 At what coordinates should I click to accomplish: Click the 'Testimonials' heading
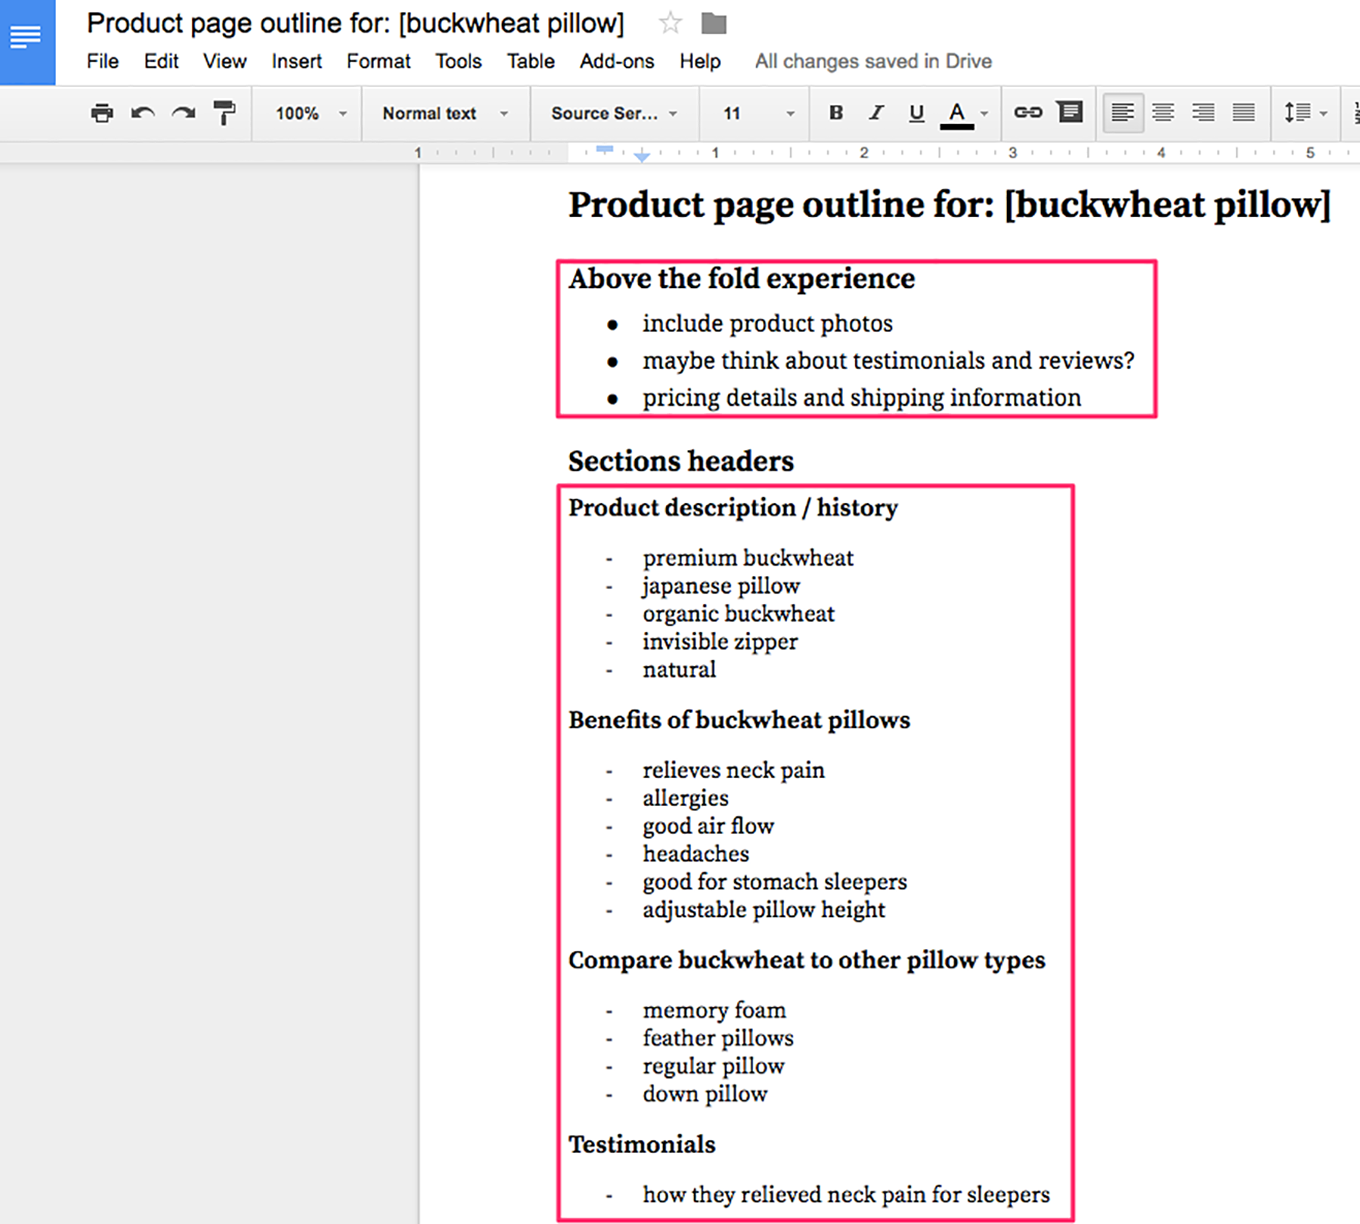click(642, 1144)
